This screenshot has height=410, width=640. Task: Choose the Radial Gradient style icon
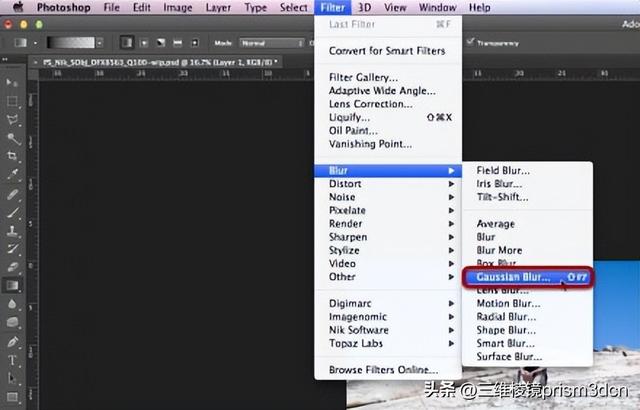(144, 42)
